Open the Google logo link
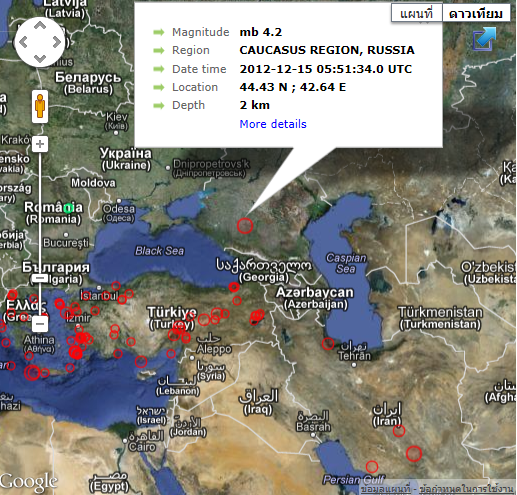Screen dimensions: 517x495 coord(28,482)
